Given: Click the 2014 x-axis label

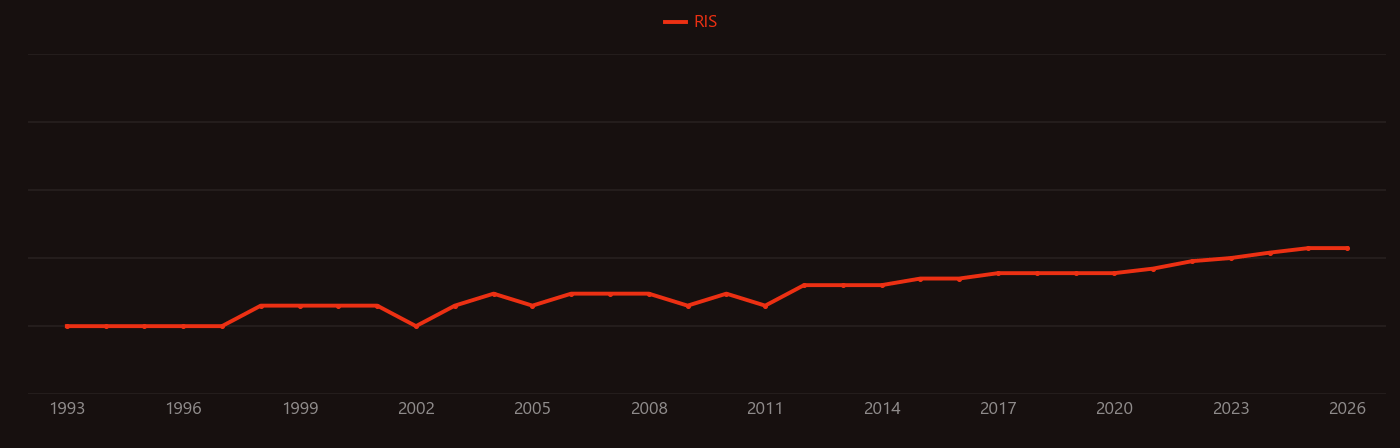Looking at the screenshot, I should [882, 409].
